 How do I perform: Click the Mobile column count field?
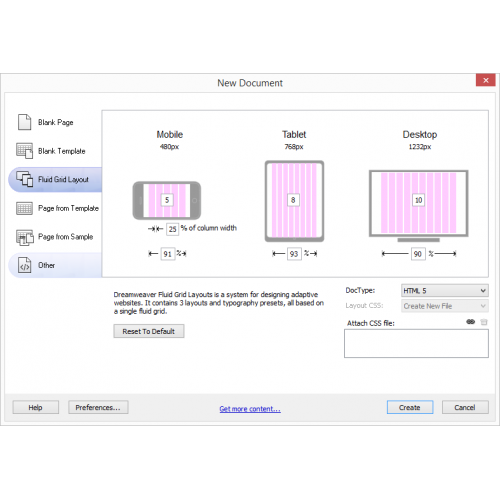tap(167, 200)
